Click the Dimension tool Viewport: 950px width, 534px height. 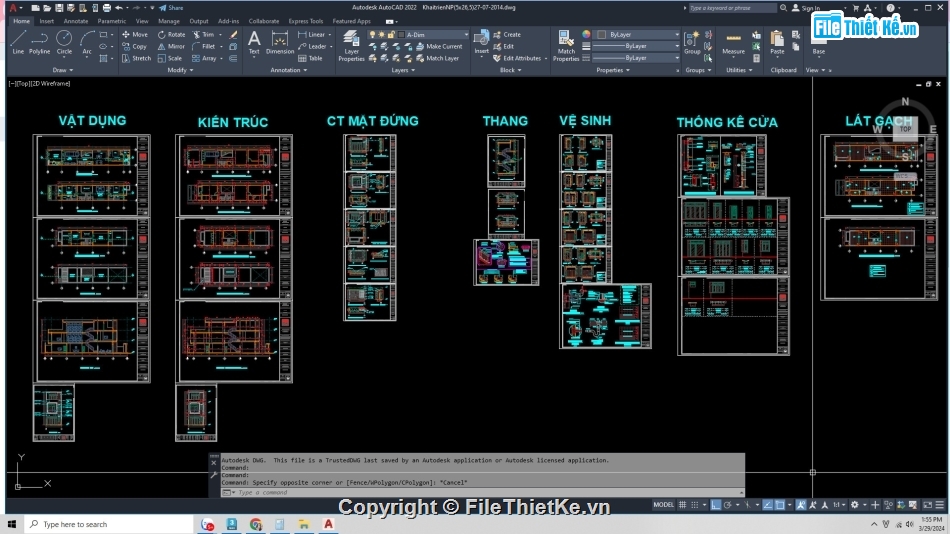click(280, 42)
